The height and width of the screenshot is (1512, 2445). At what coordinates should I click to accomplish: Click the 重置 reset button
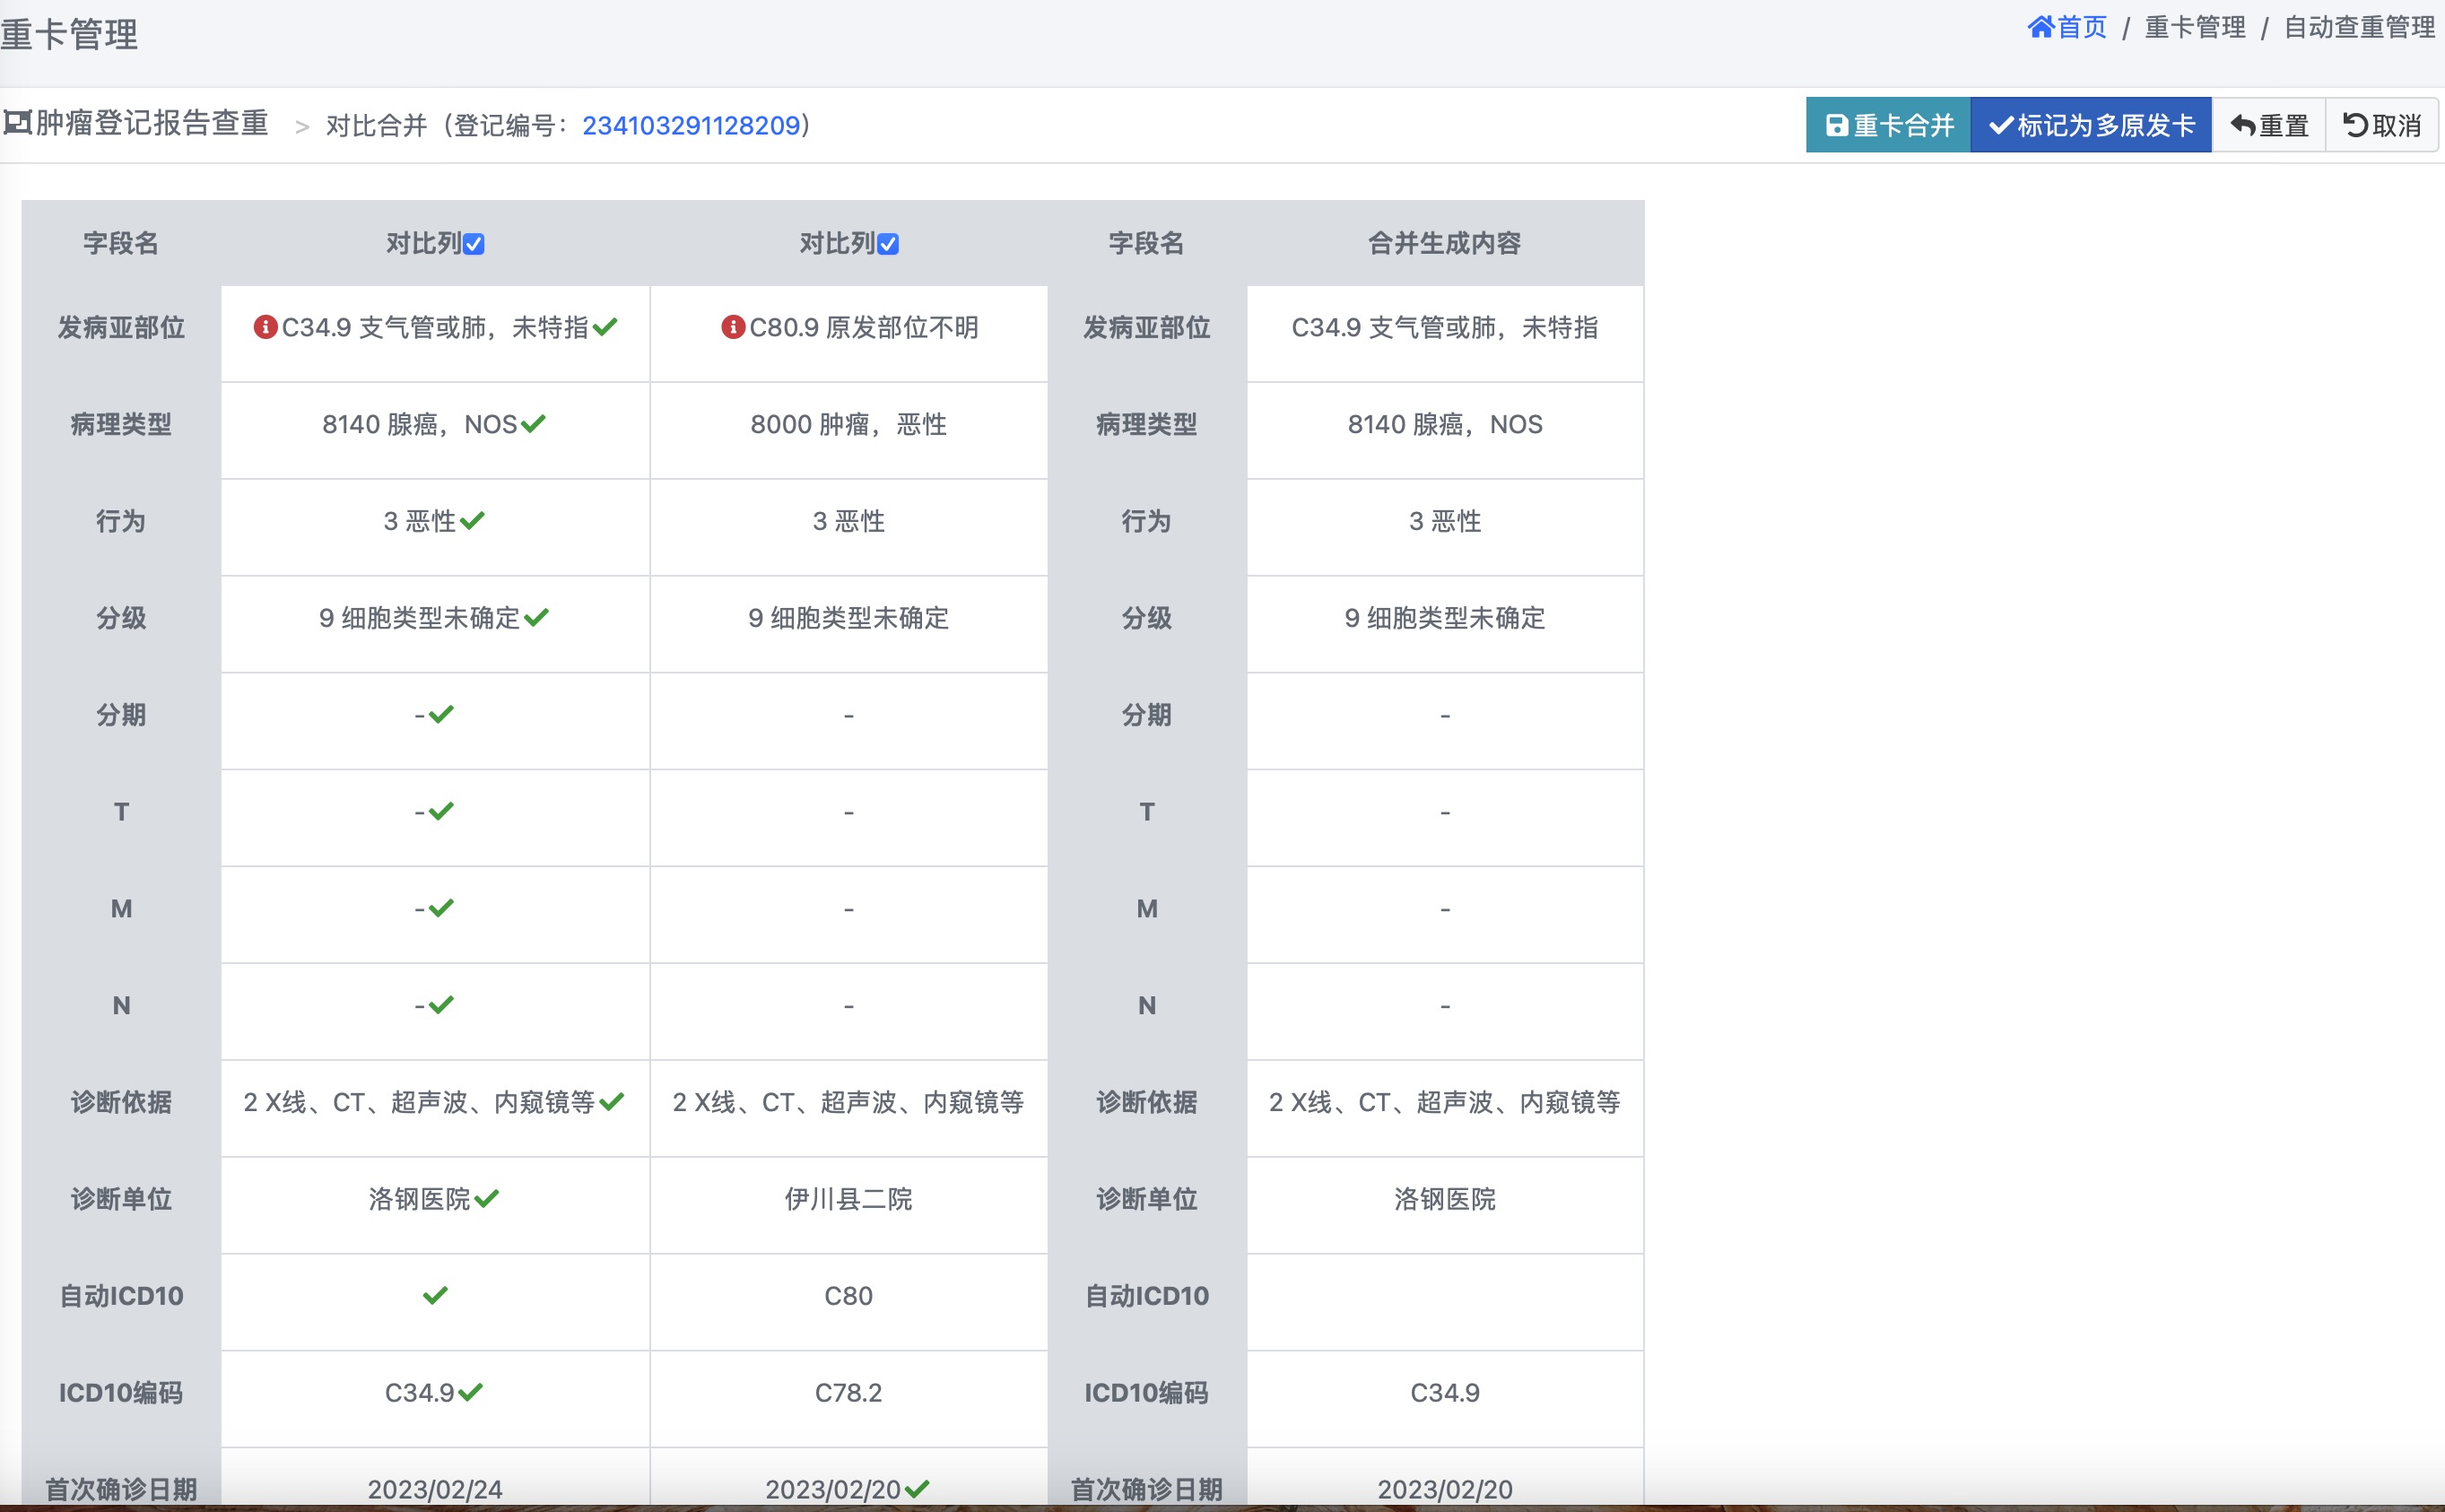[x=2269, y=125]
